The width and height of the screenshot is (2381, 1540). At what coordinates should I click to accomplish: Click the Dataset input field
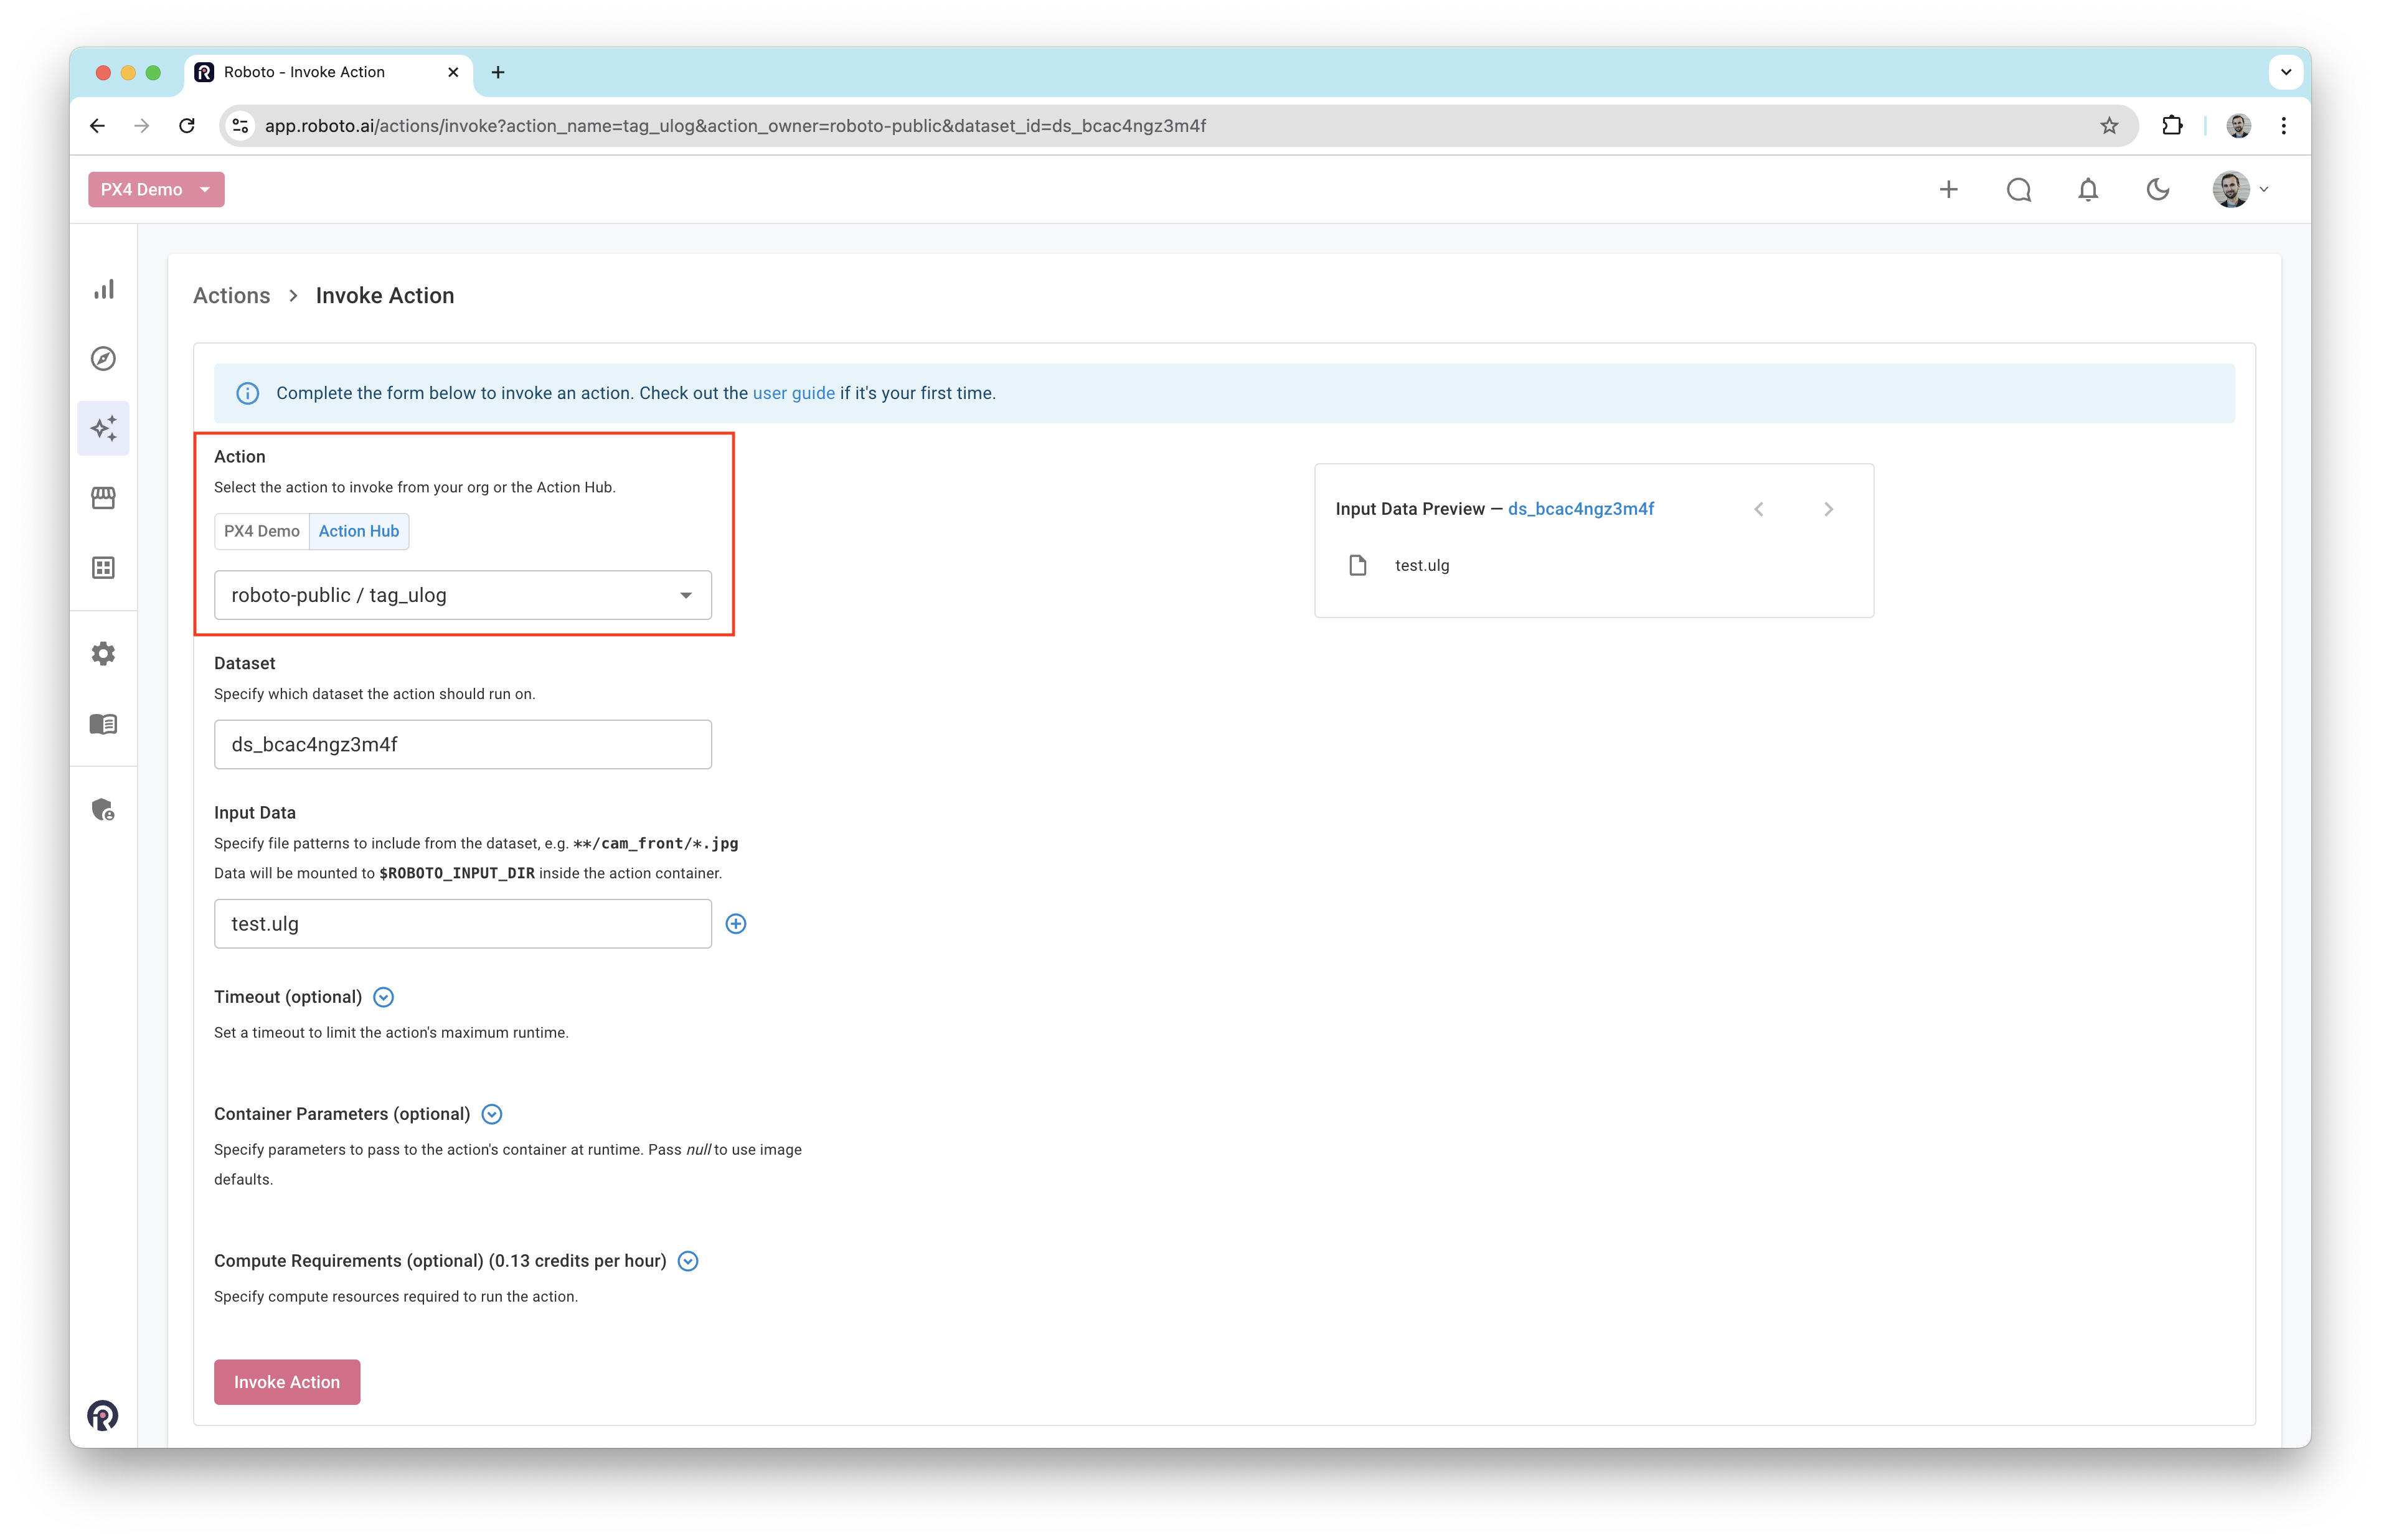click(x=462, y=744)
